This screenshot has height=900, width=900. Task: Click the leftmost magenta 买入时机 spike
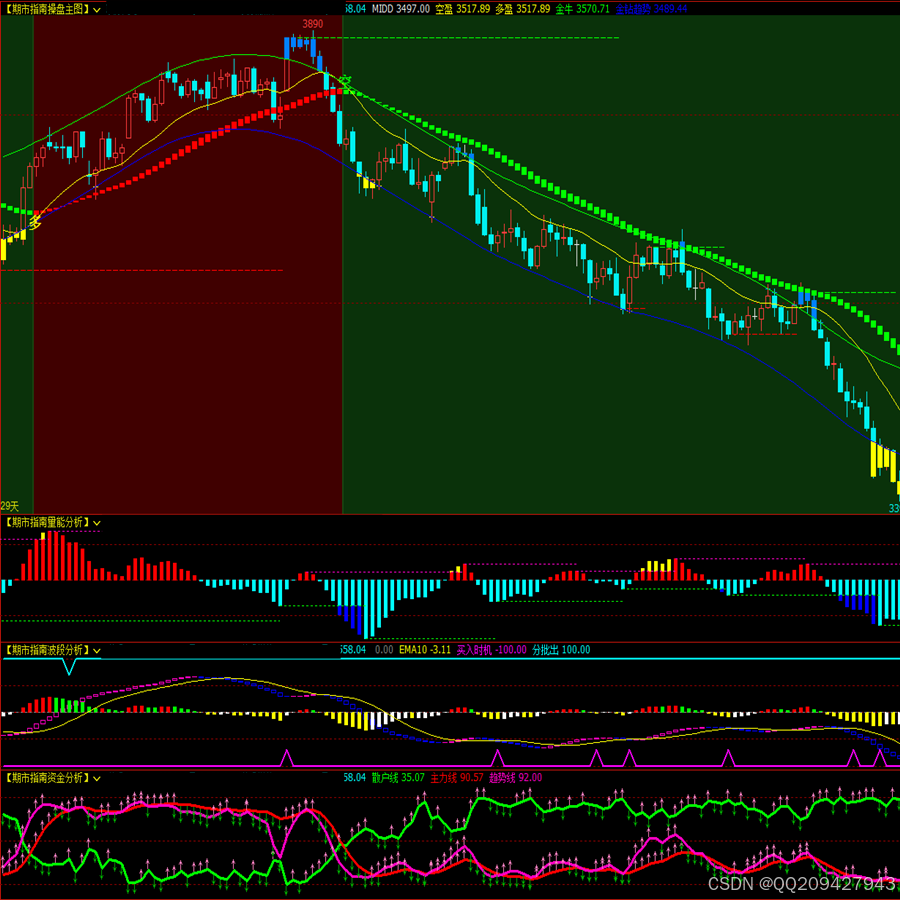(x=286, y=758)
